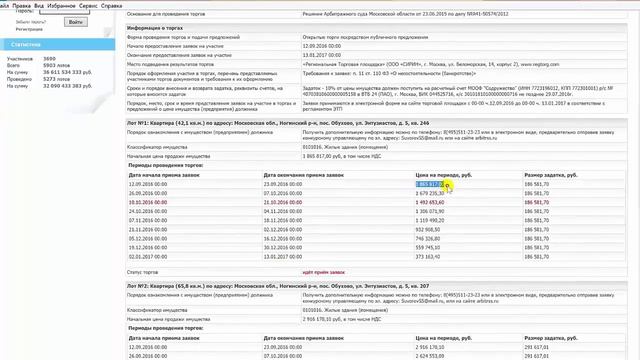
Task: Click Lot №2 apartment 65,8 кв.м heading
Action: click(x=278, y=286)
